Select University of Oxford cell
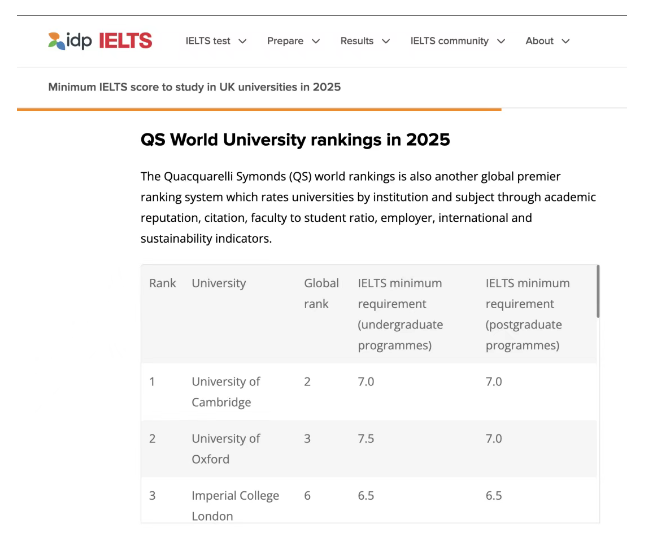Viewport: 651px width, 537px height. pyautogui.click(x=226, y=449)
